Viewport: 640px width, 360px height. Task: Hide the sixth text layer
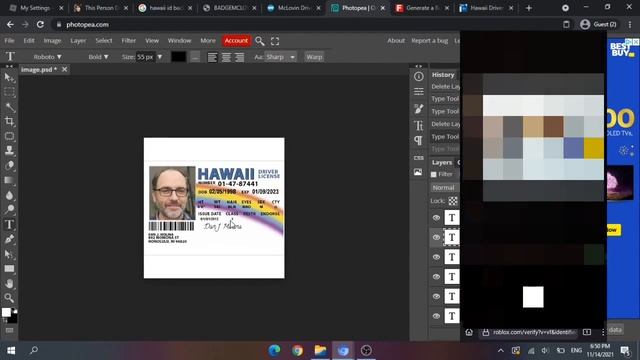(436, 316)
